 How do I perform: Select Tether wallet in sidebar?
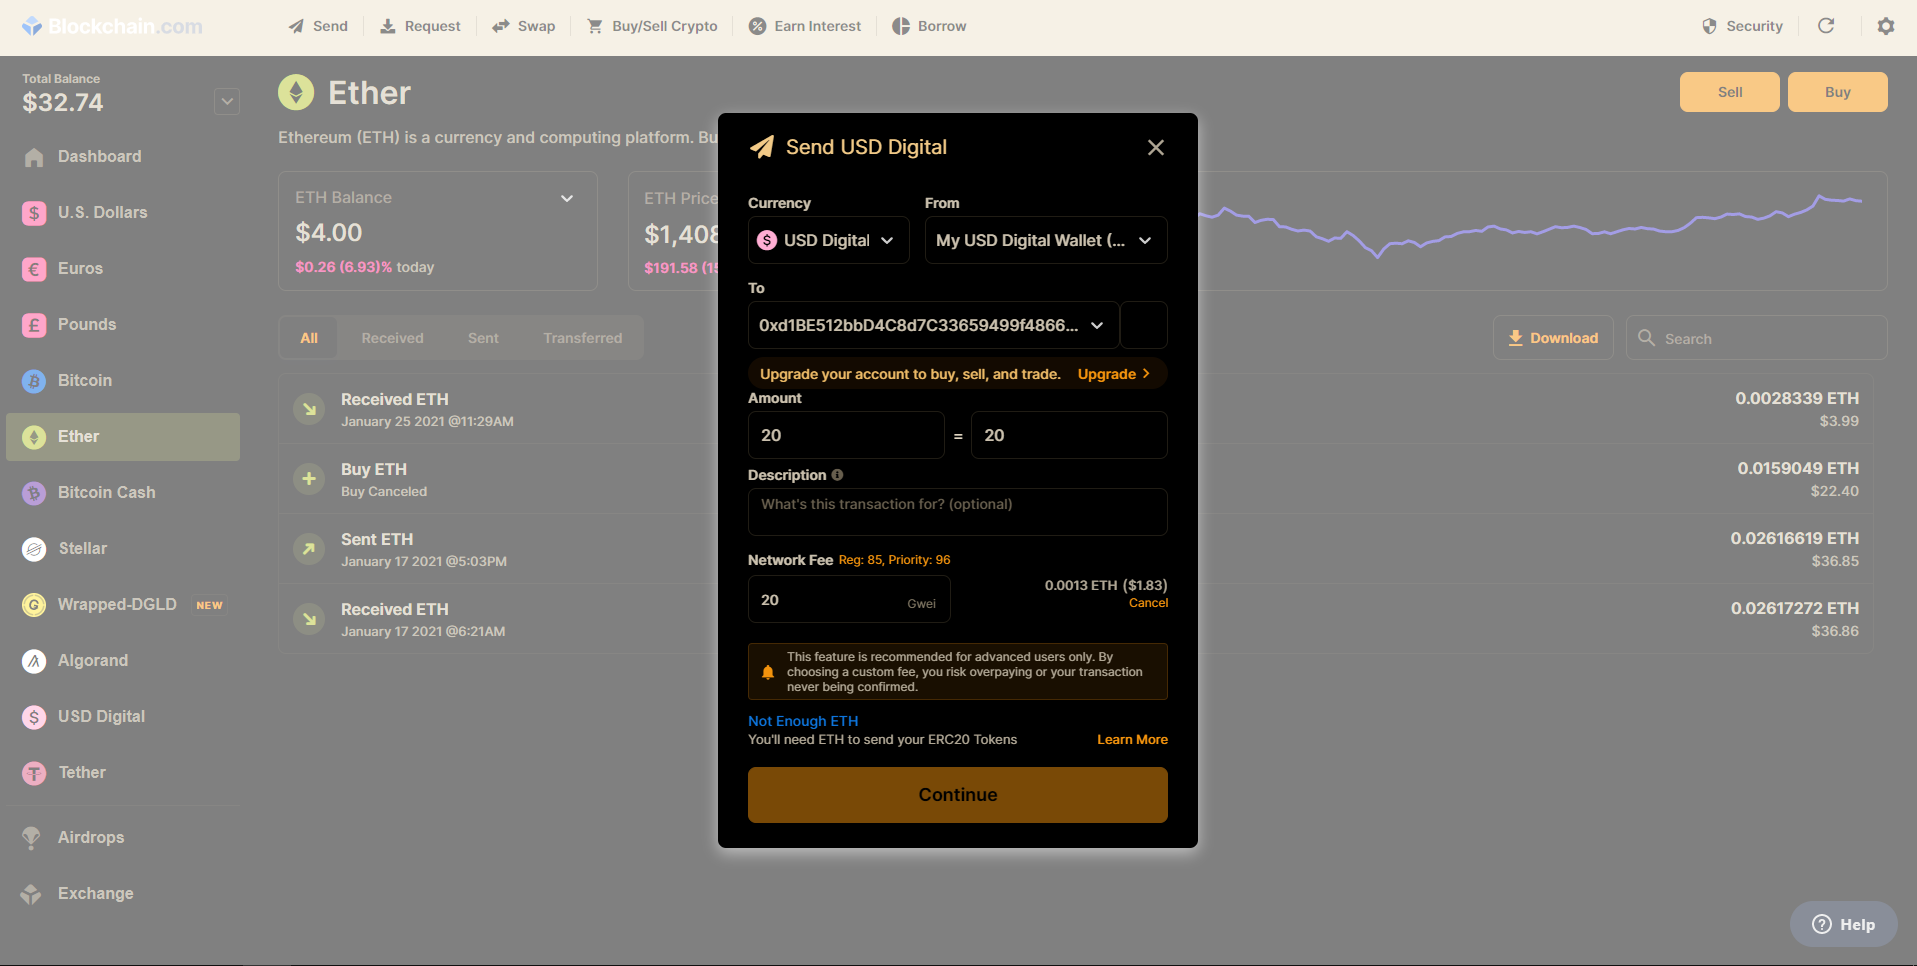click(123, 773)
